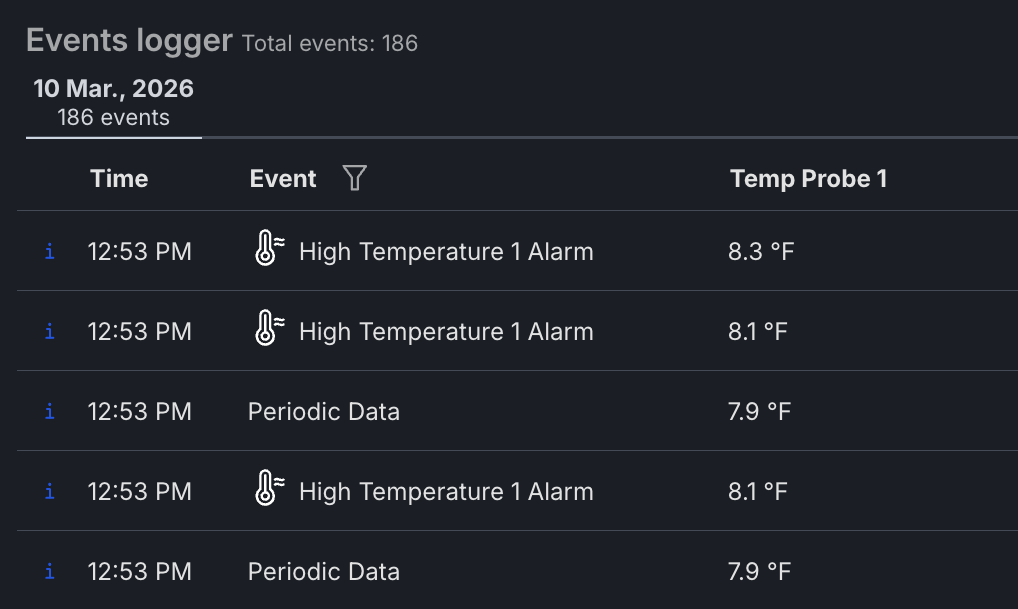This screenshot has height=609, width=1018.
Task: Select the info icon on the fourth row
Action: 48,491
